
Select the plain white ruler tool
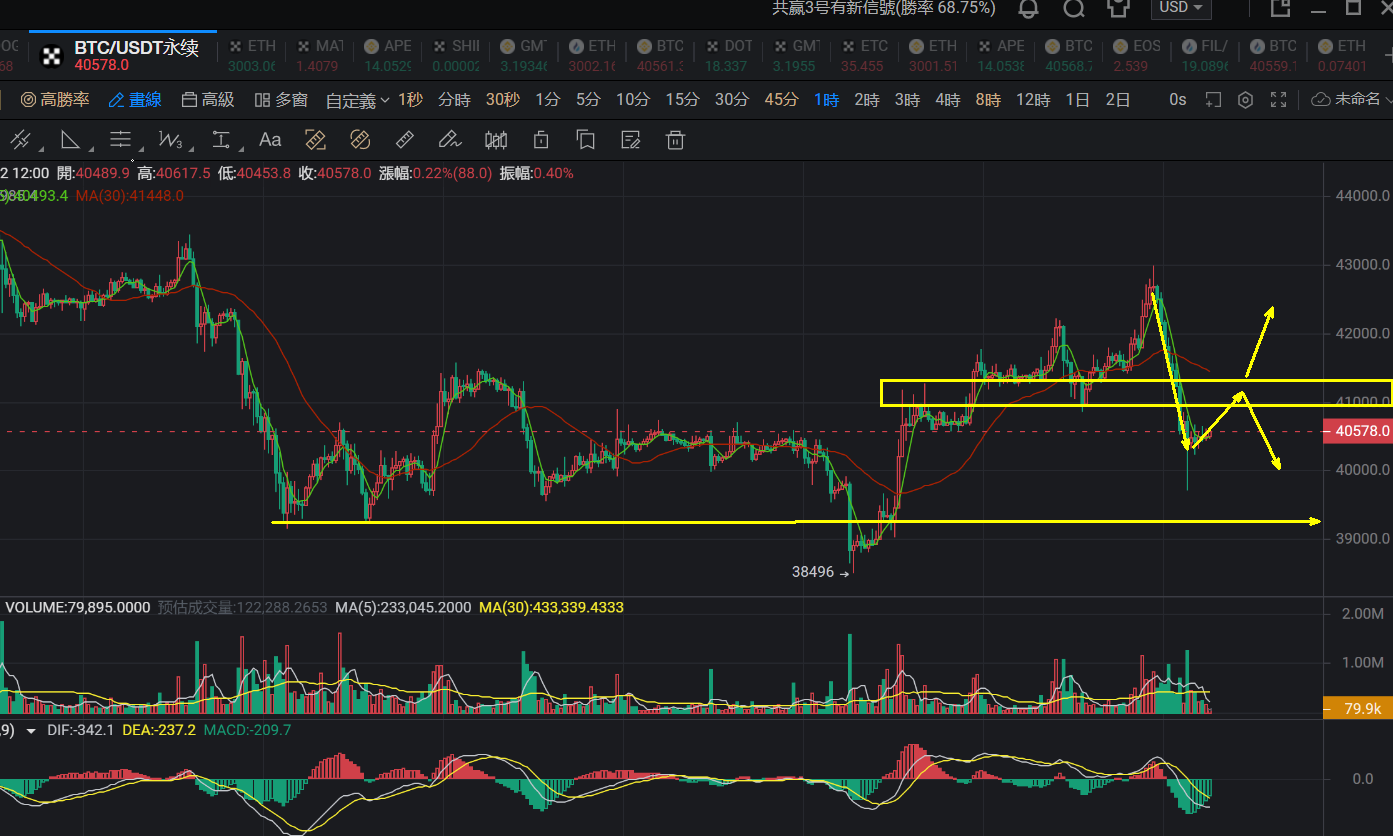tap(405, 140)
